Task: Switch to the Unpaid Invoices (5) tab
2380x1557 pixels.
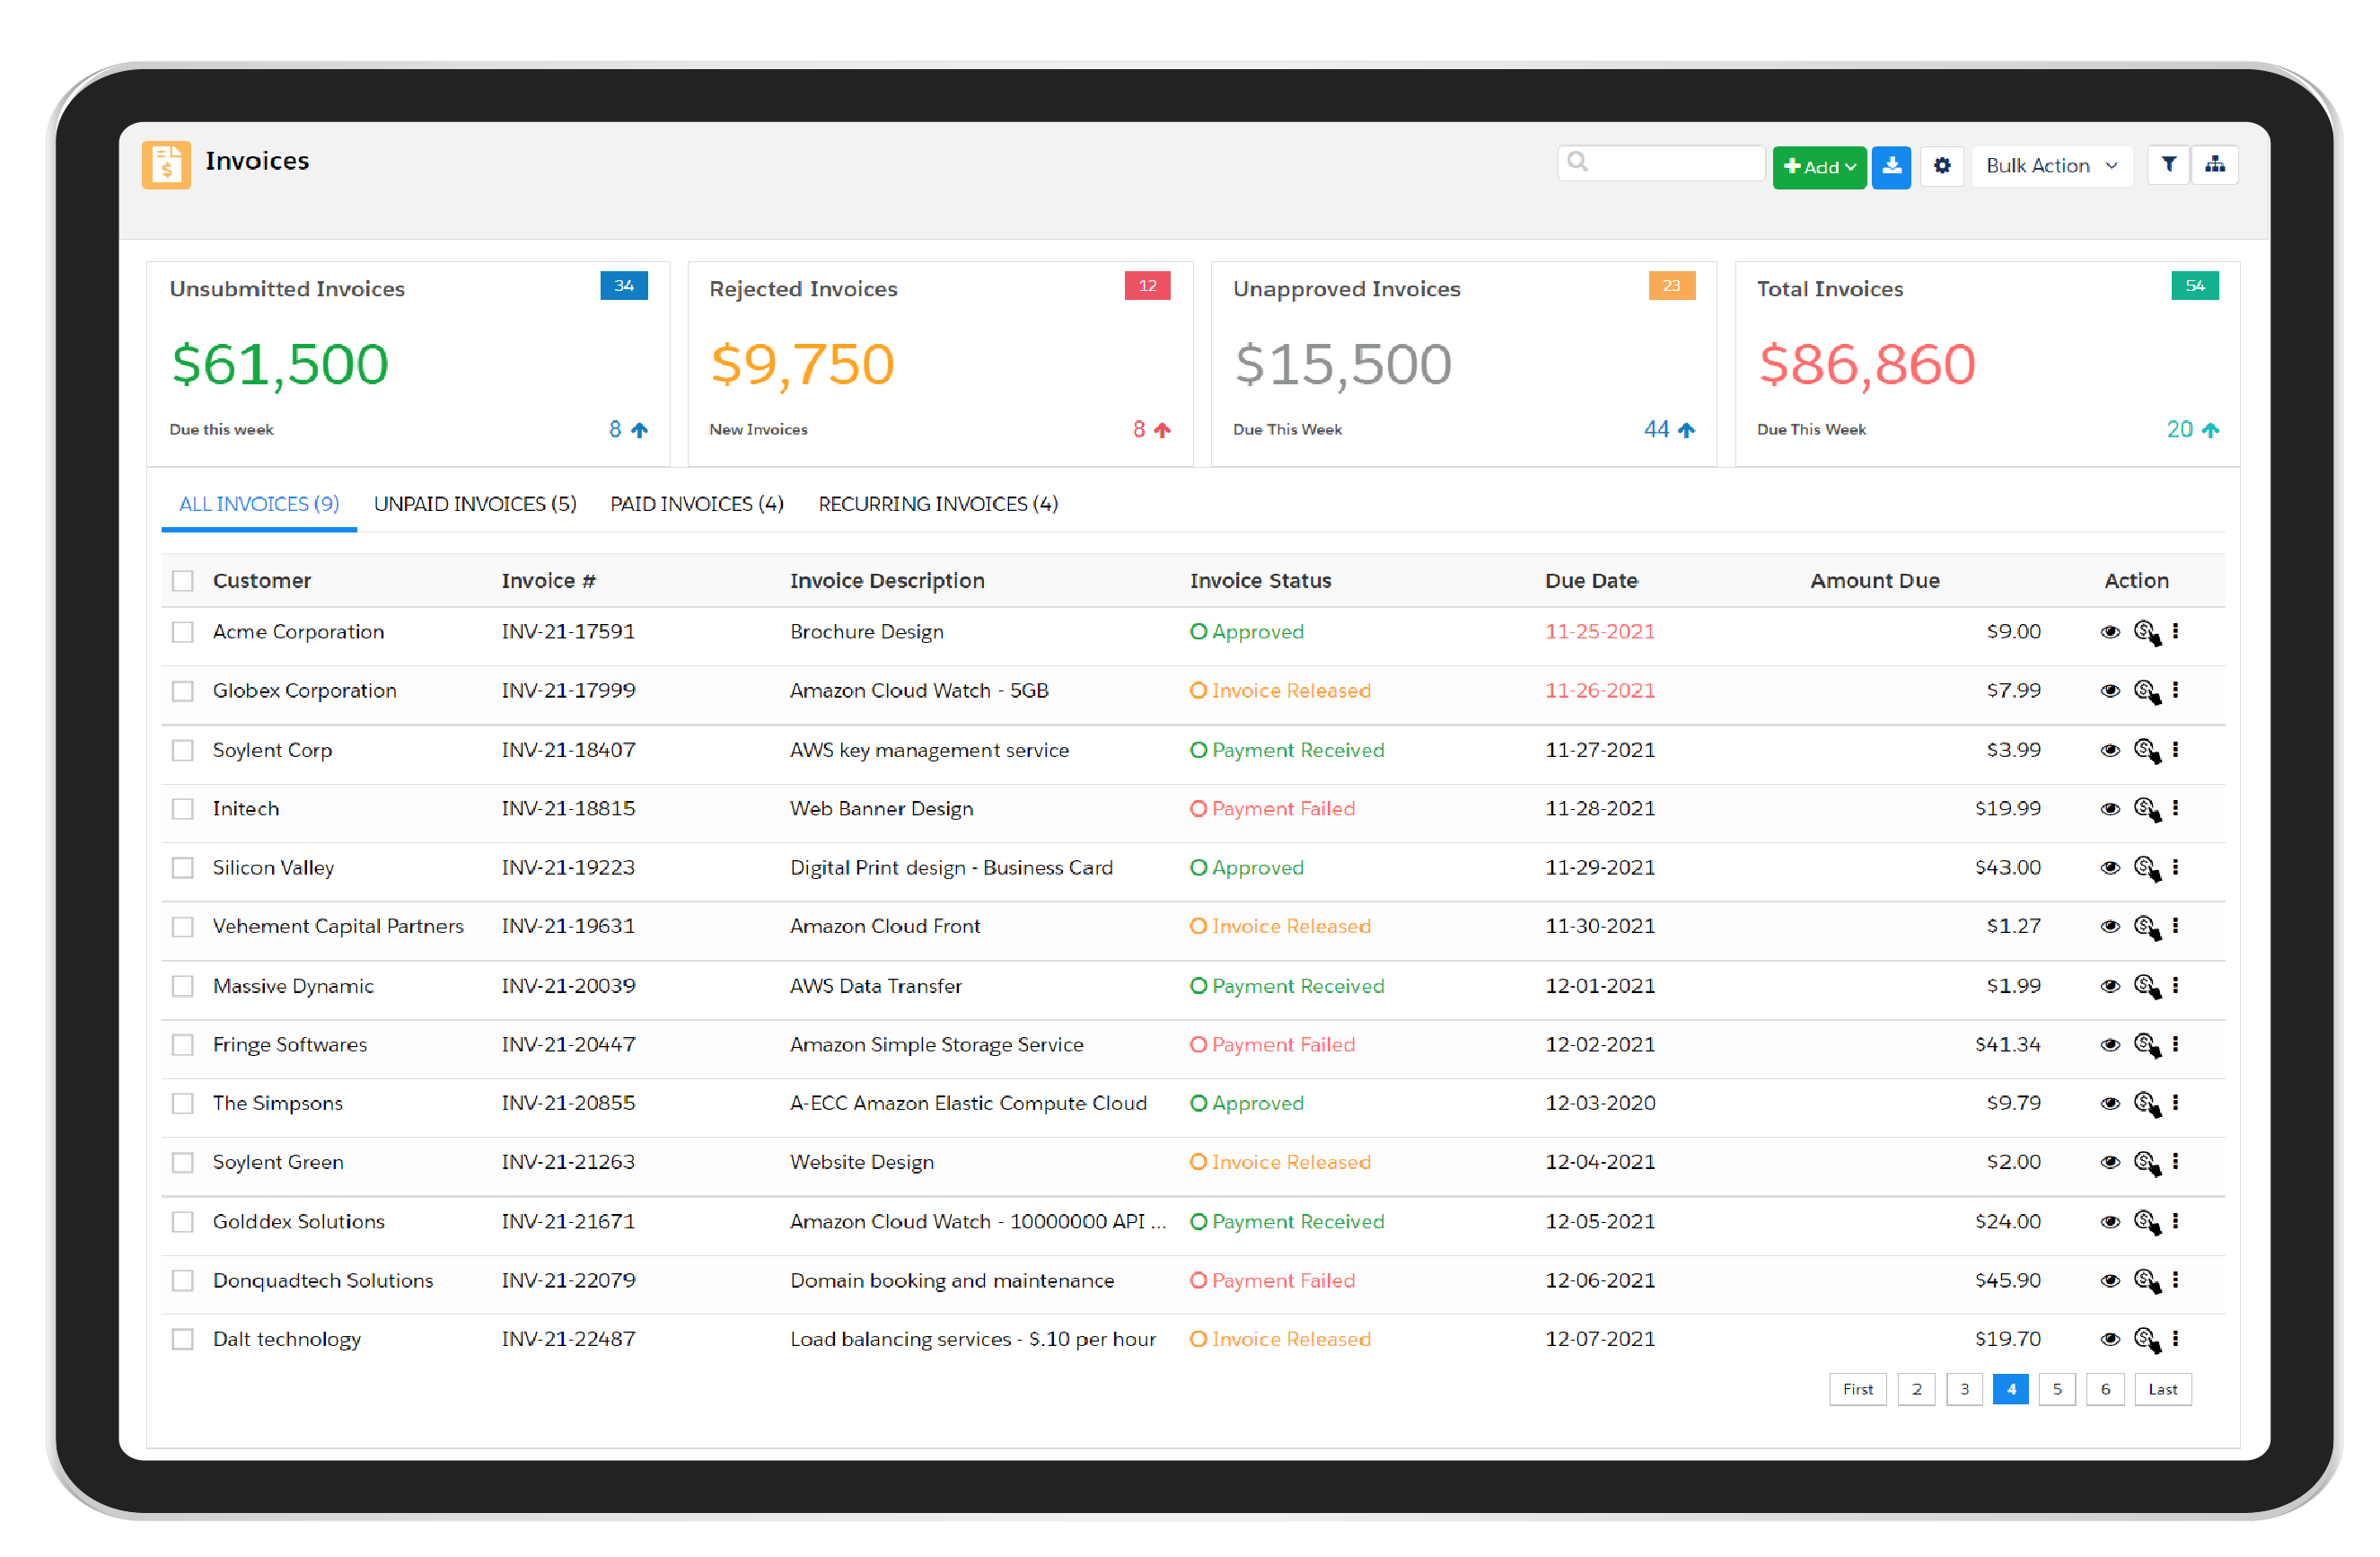Action: tap(475, 504)
